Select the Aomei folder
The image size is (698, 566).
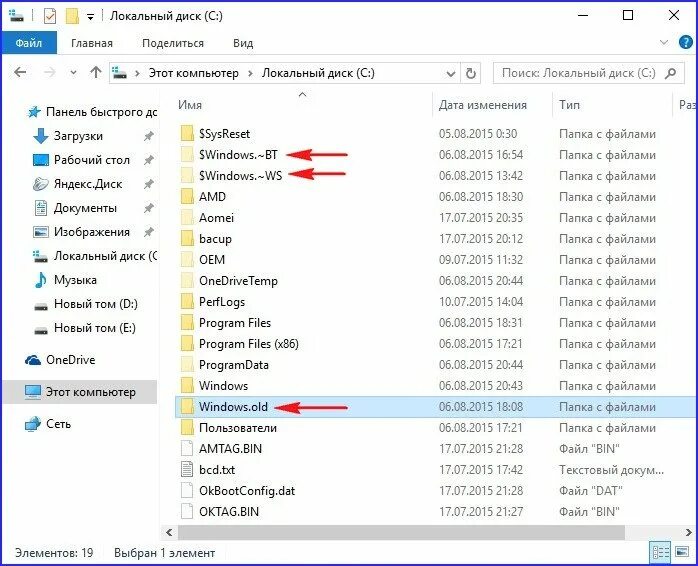point(216,217)
